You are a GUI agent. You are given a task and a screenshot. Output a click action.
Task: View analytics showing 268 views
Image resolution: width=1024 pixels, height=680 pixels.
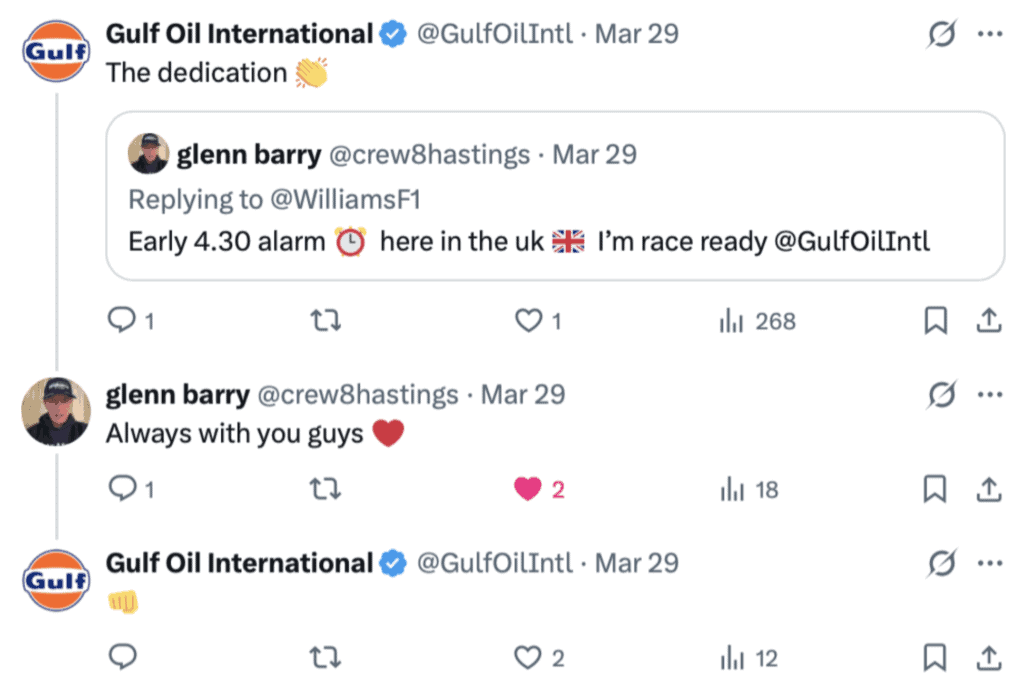pyautogui.click(x=758, y=321)
